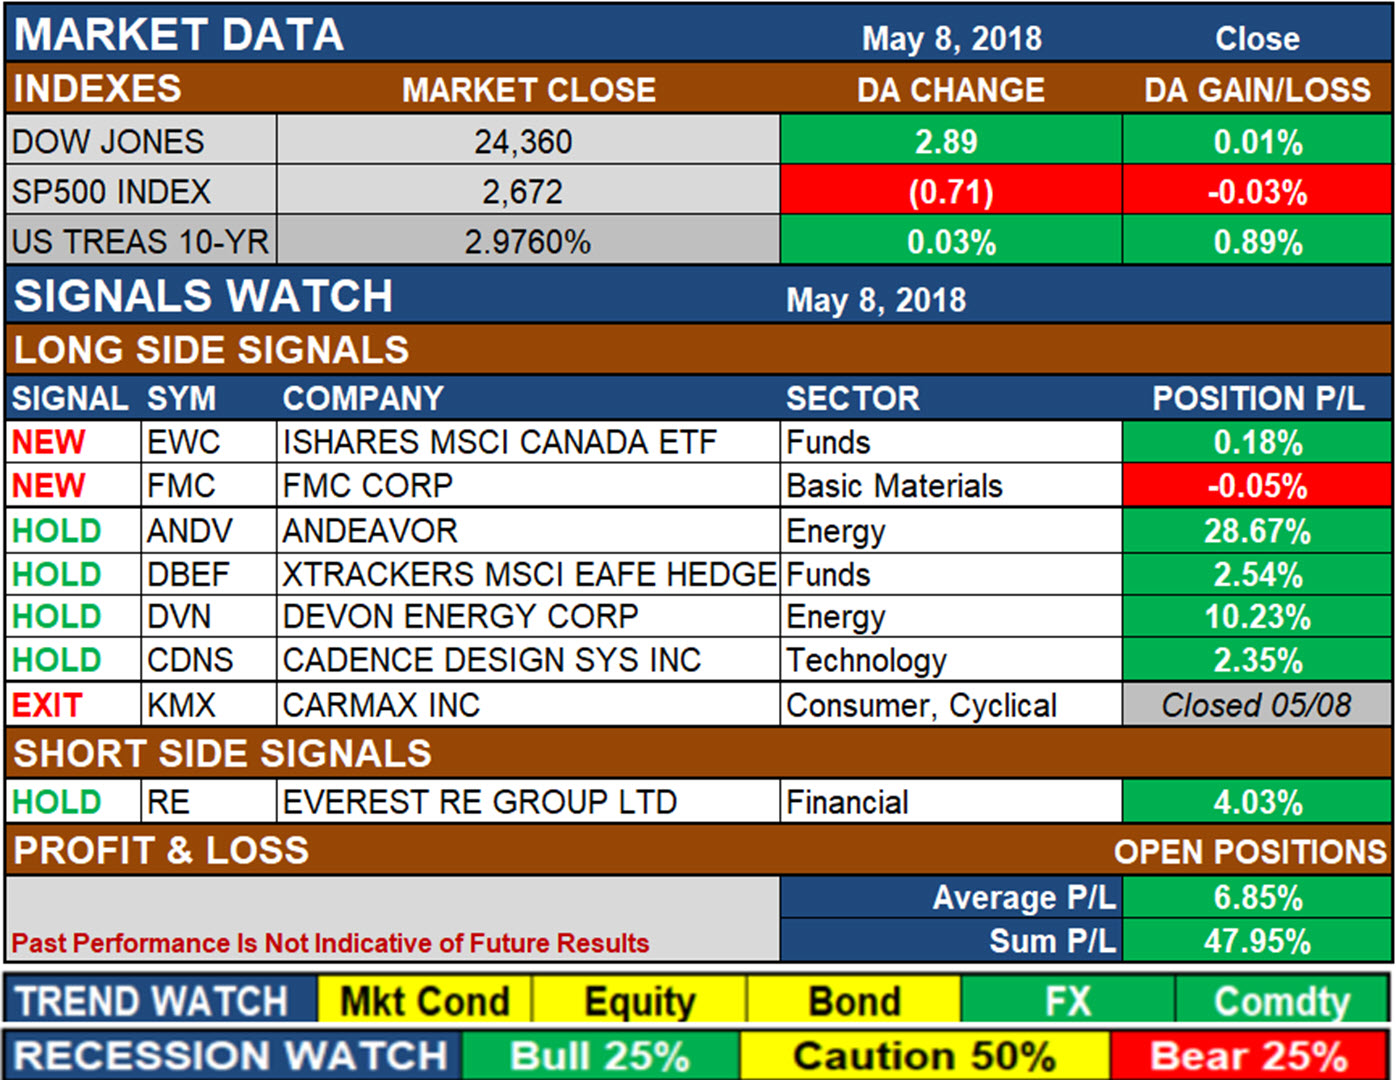Click the past performance disclaimer text
The height and width of the screenshot is (1080, 1396).
click(330, 943)
